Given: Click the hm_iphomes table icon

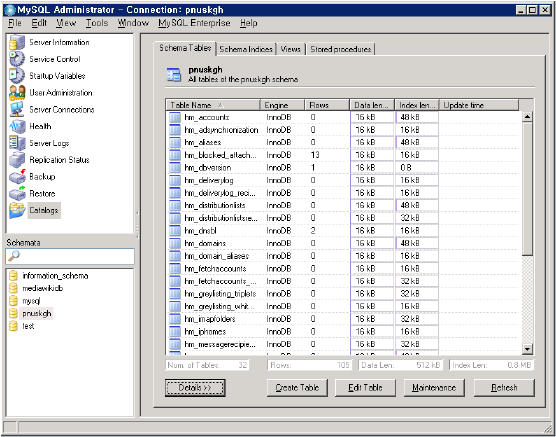Looking at the screenshot, I should (175, 332).
